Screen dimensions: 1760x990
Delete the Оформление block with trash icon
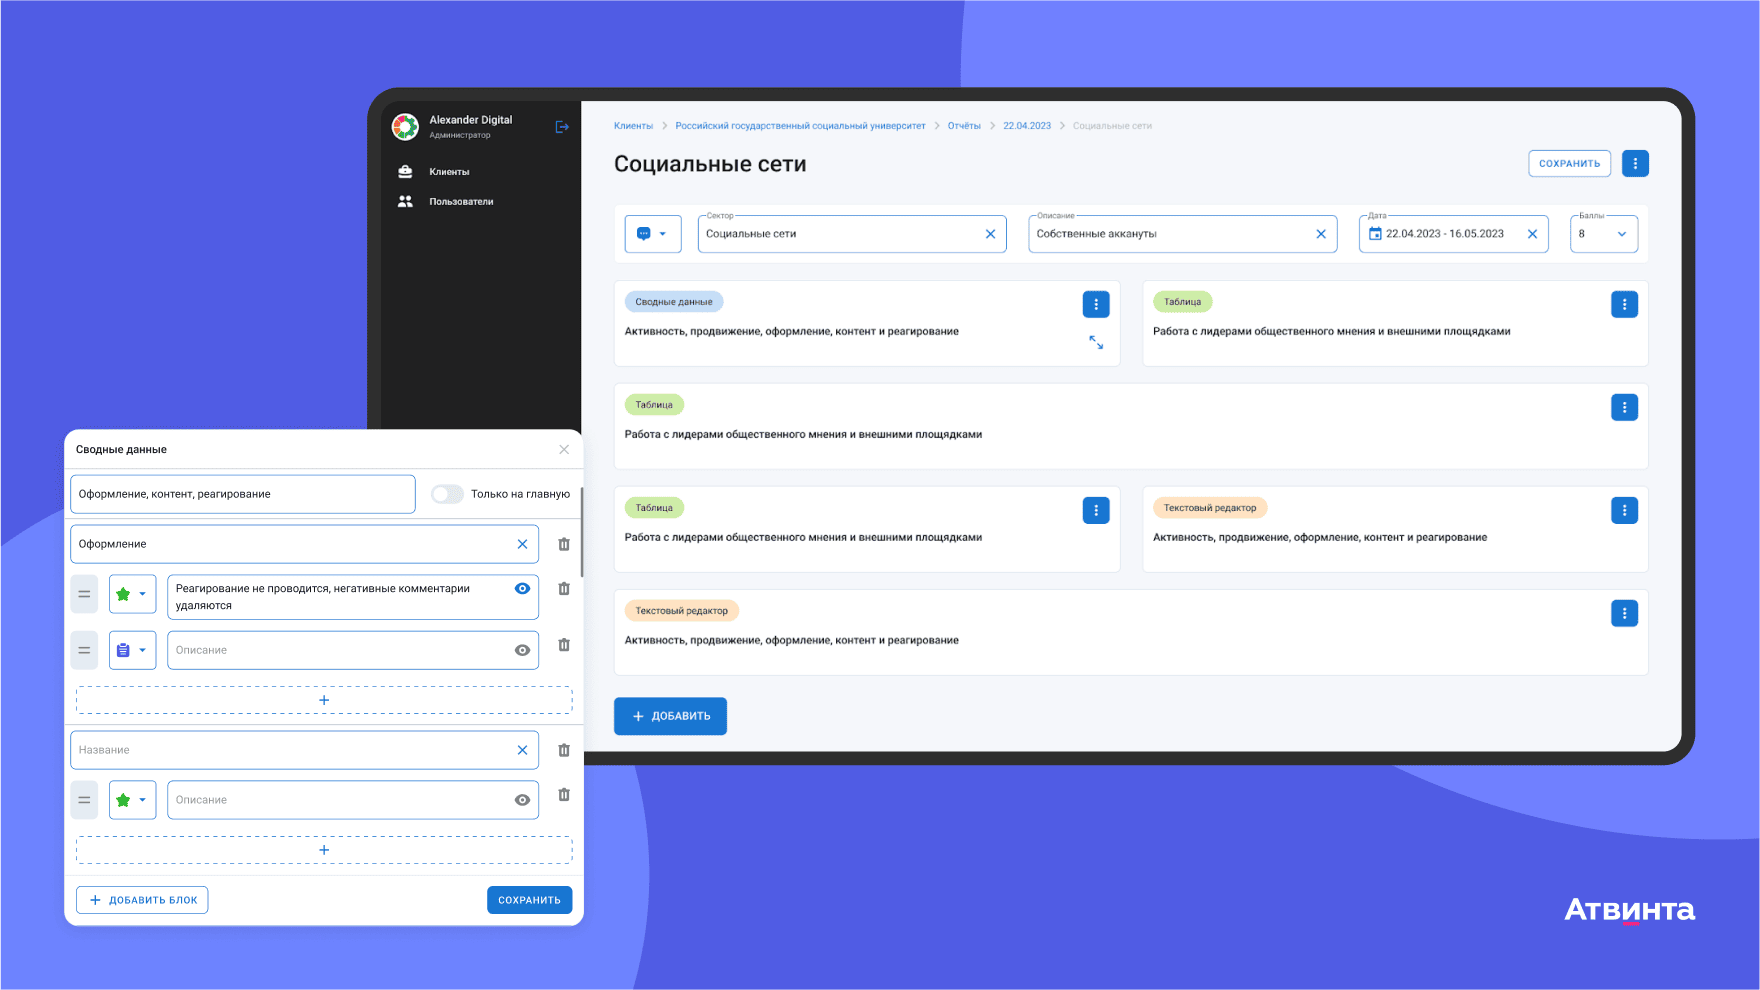point(564,544)
